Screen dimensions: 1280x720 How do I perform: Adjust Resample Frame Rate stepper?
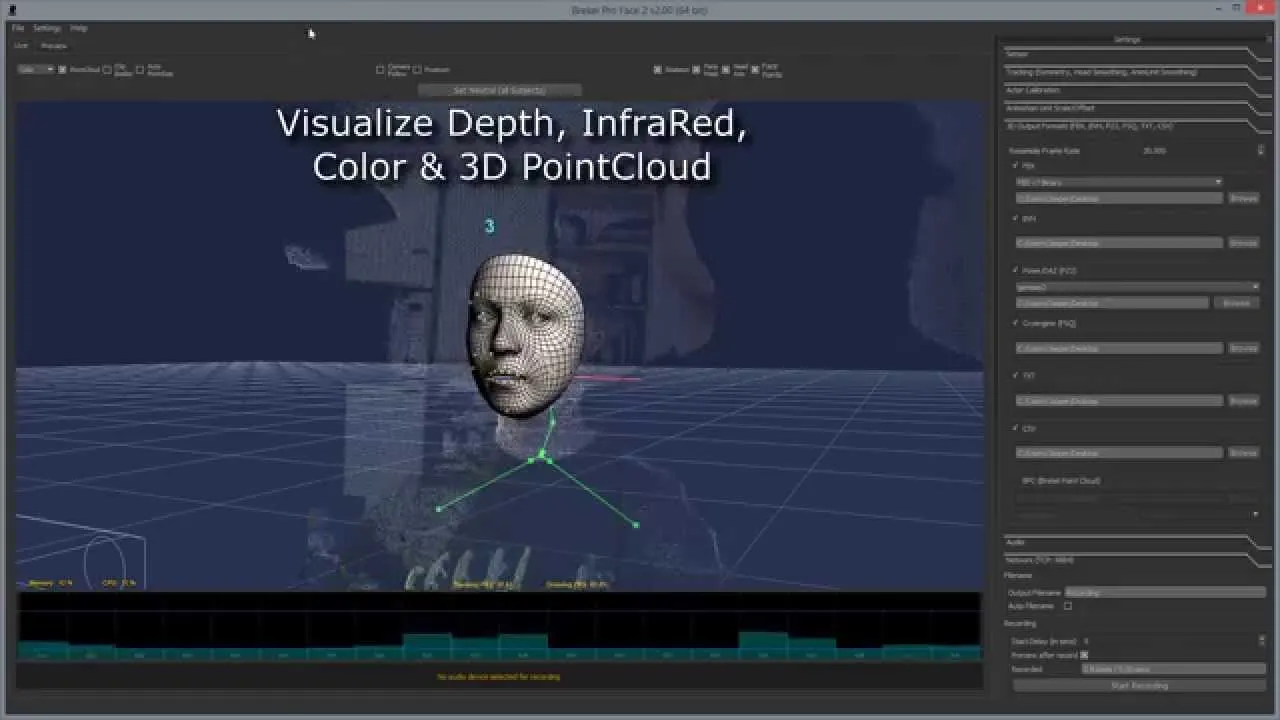[1260, 150]
